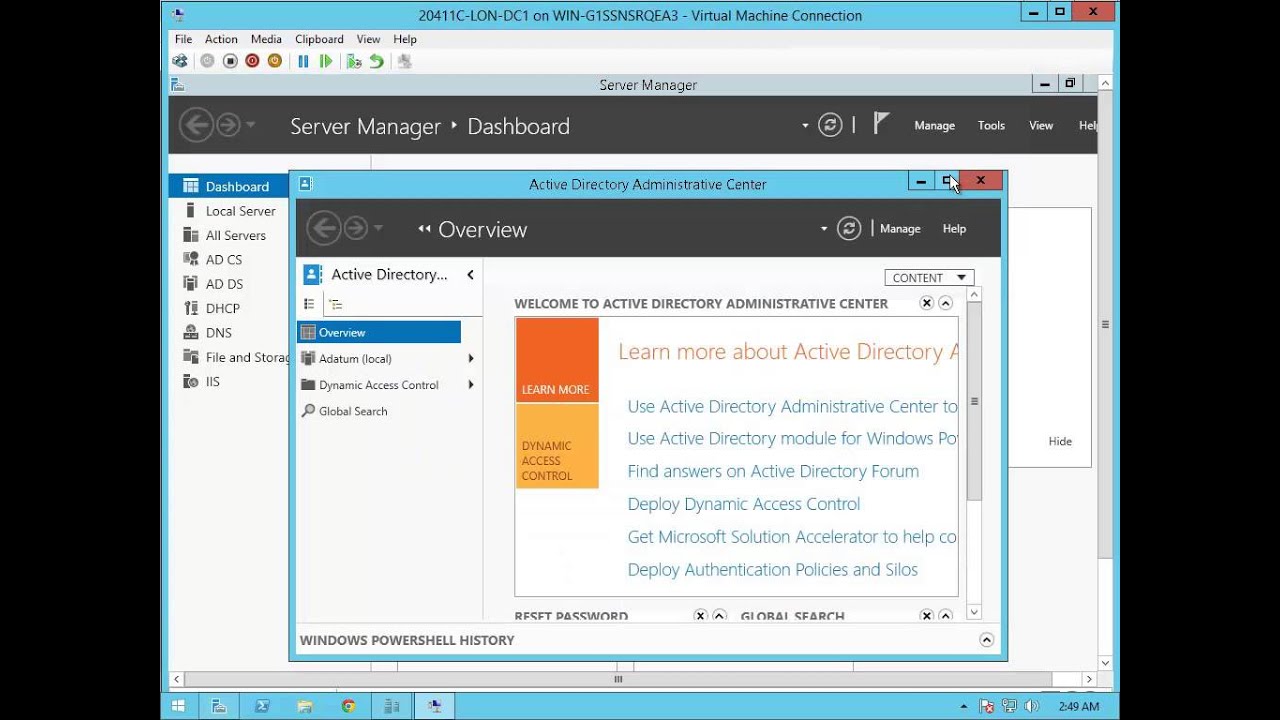The height and width of the screenshot is (720, 1280).
Task: Collapse the Welcome tile
Action: (945, 303)
